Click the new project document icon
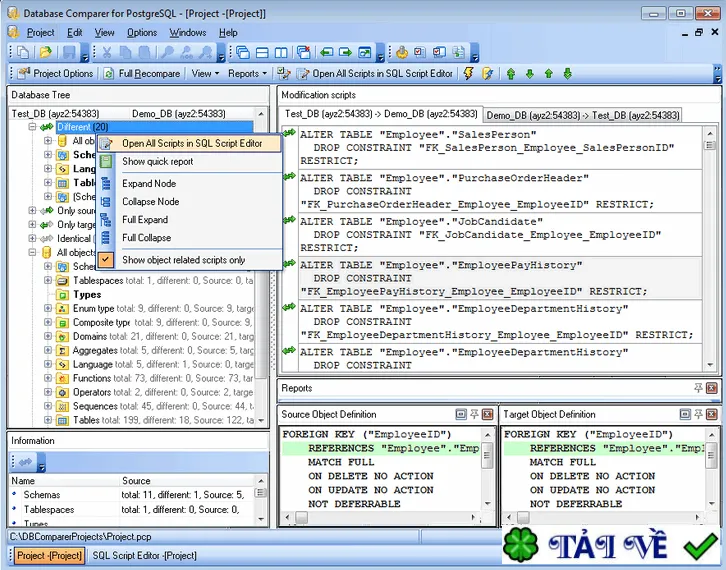This screenshot has height=570, width=726. 23,52
